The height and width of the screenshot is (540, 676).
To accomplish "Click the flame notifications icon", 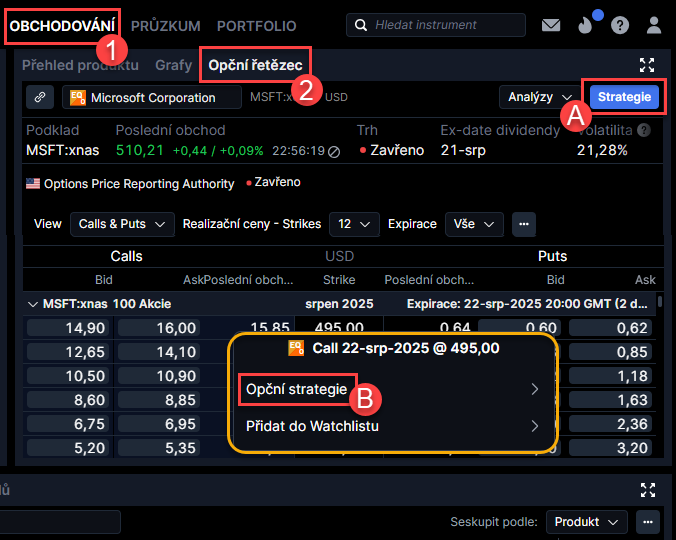I will pos(585,25).
